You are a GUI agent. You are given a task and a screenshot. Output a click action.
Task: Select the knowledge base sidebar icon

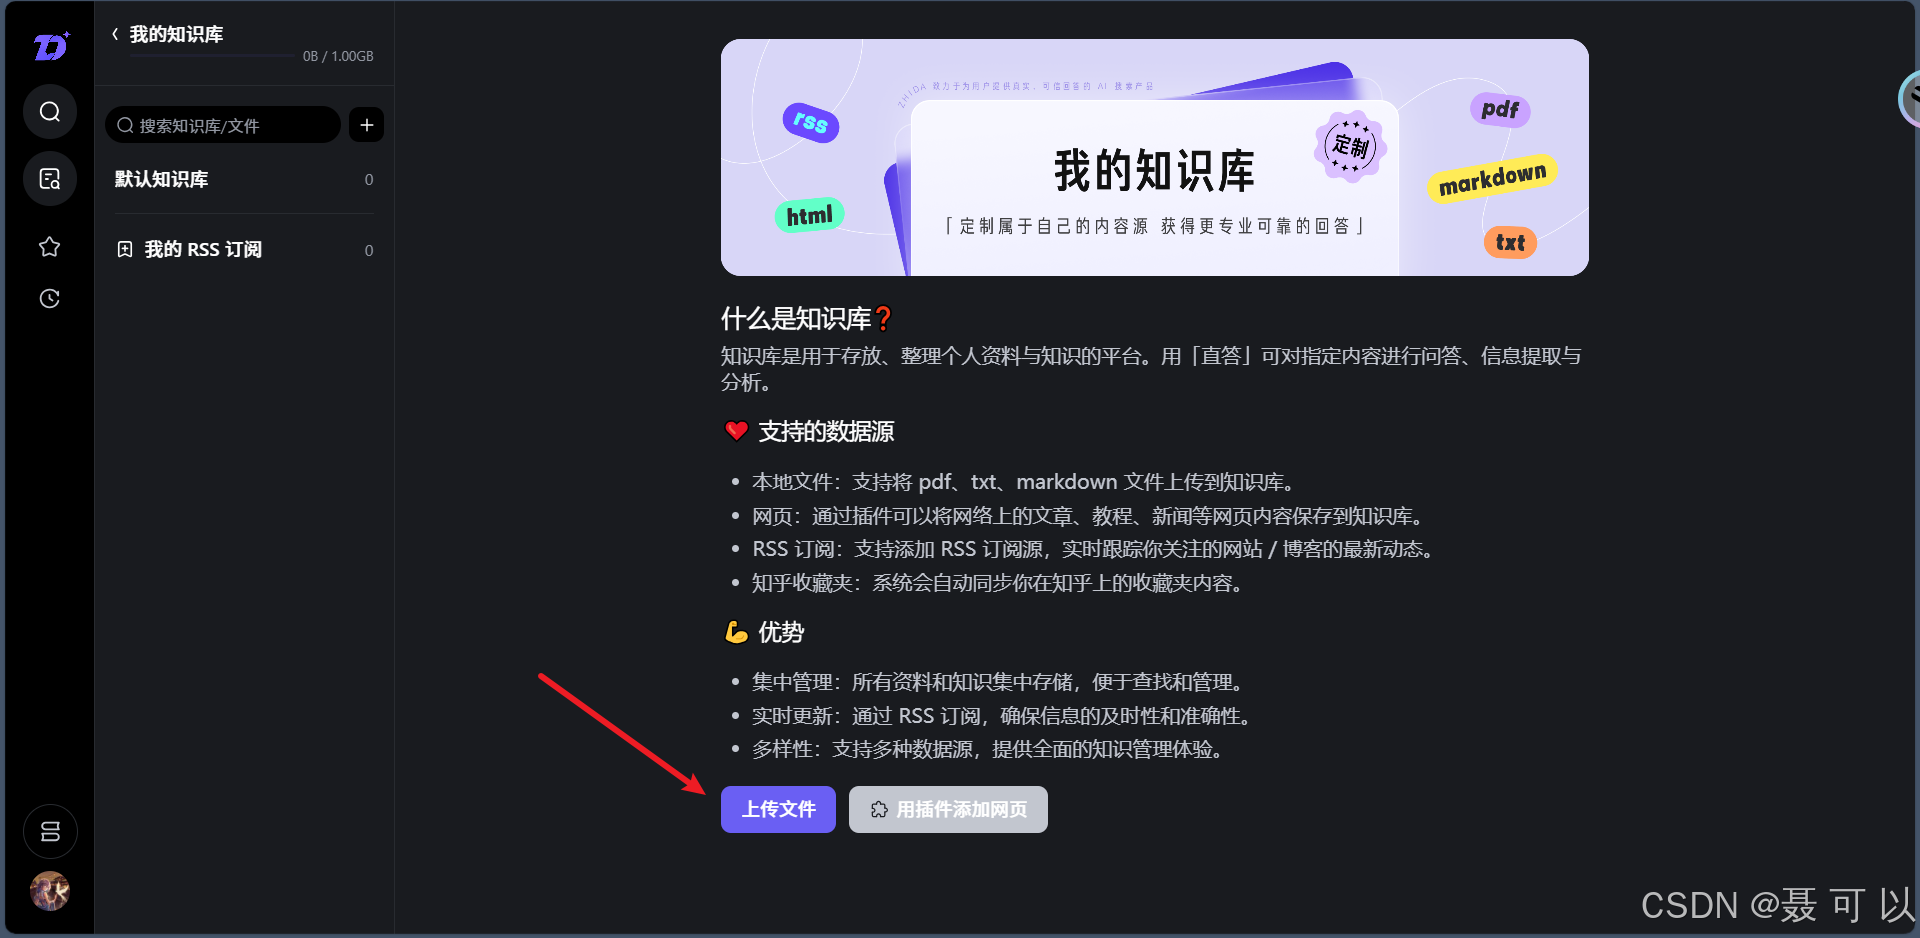click(50, 179)
